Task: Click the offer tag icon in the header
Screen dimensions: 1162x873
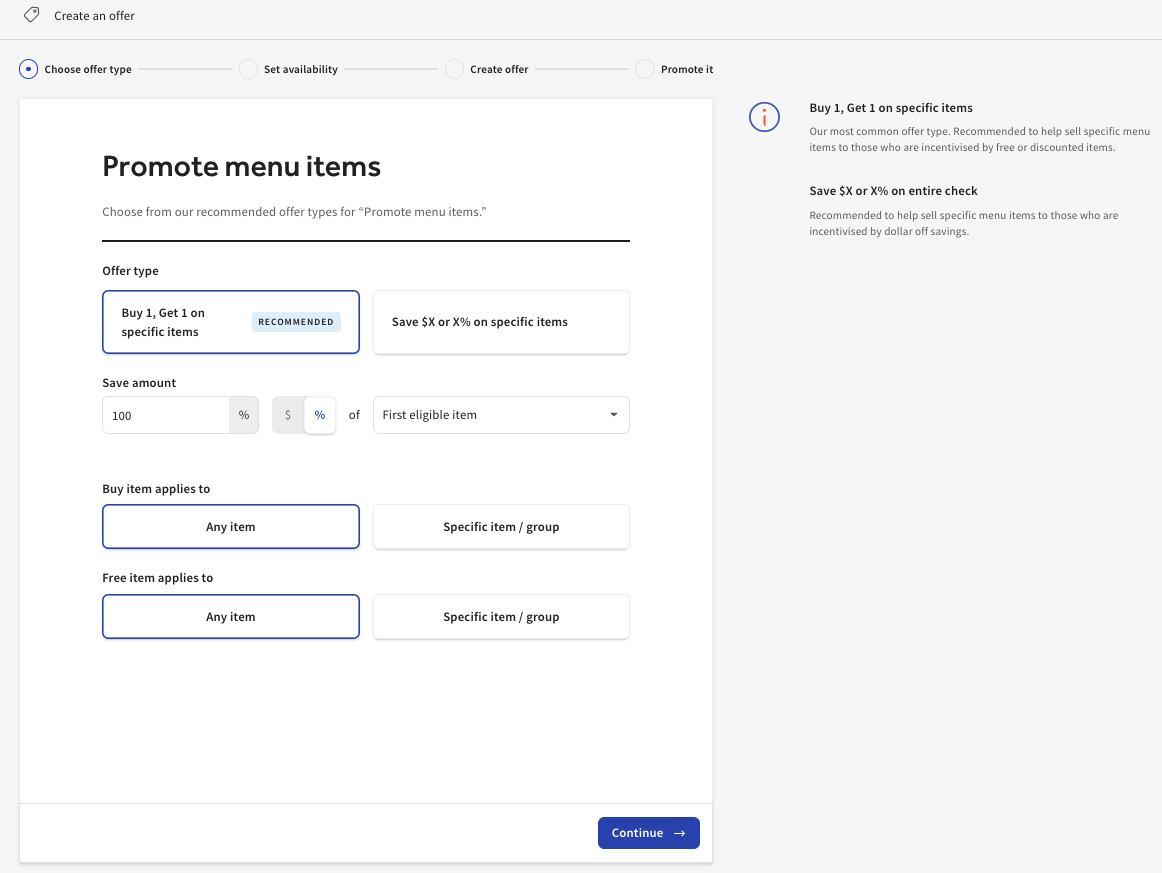Action: pyautogui.click(x=29, y=15)
